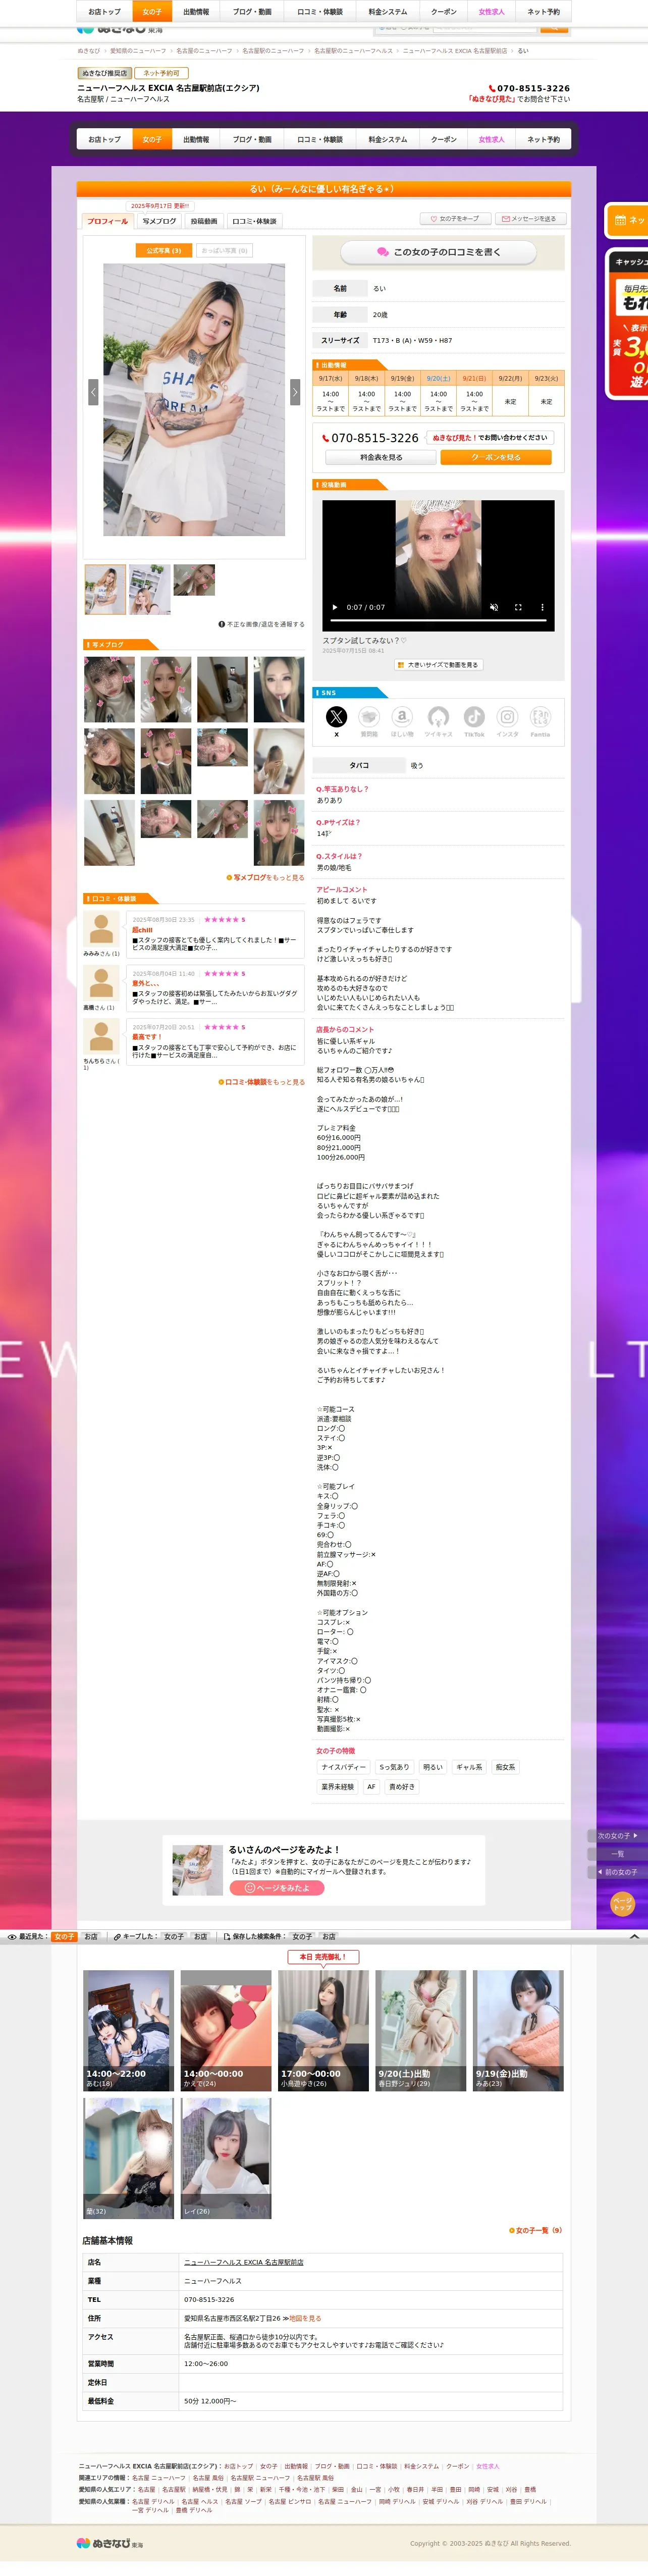The image size is (648, 2576).
Task: Toggle 最近見た to お店
Action: (x=91, y=1937)
